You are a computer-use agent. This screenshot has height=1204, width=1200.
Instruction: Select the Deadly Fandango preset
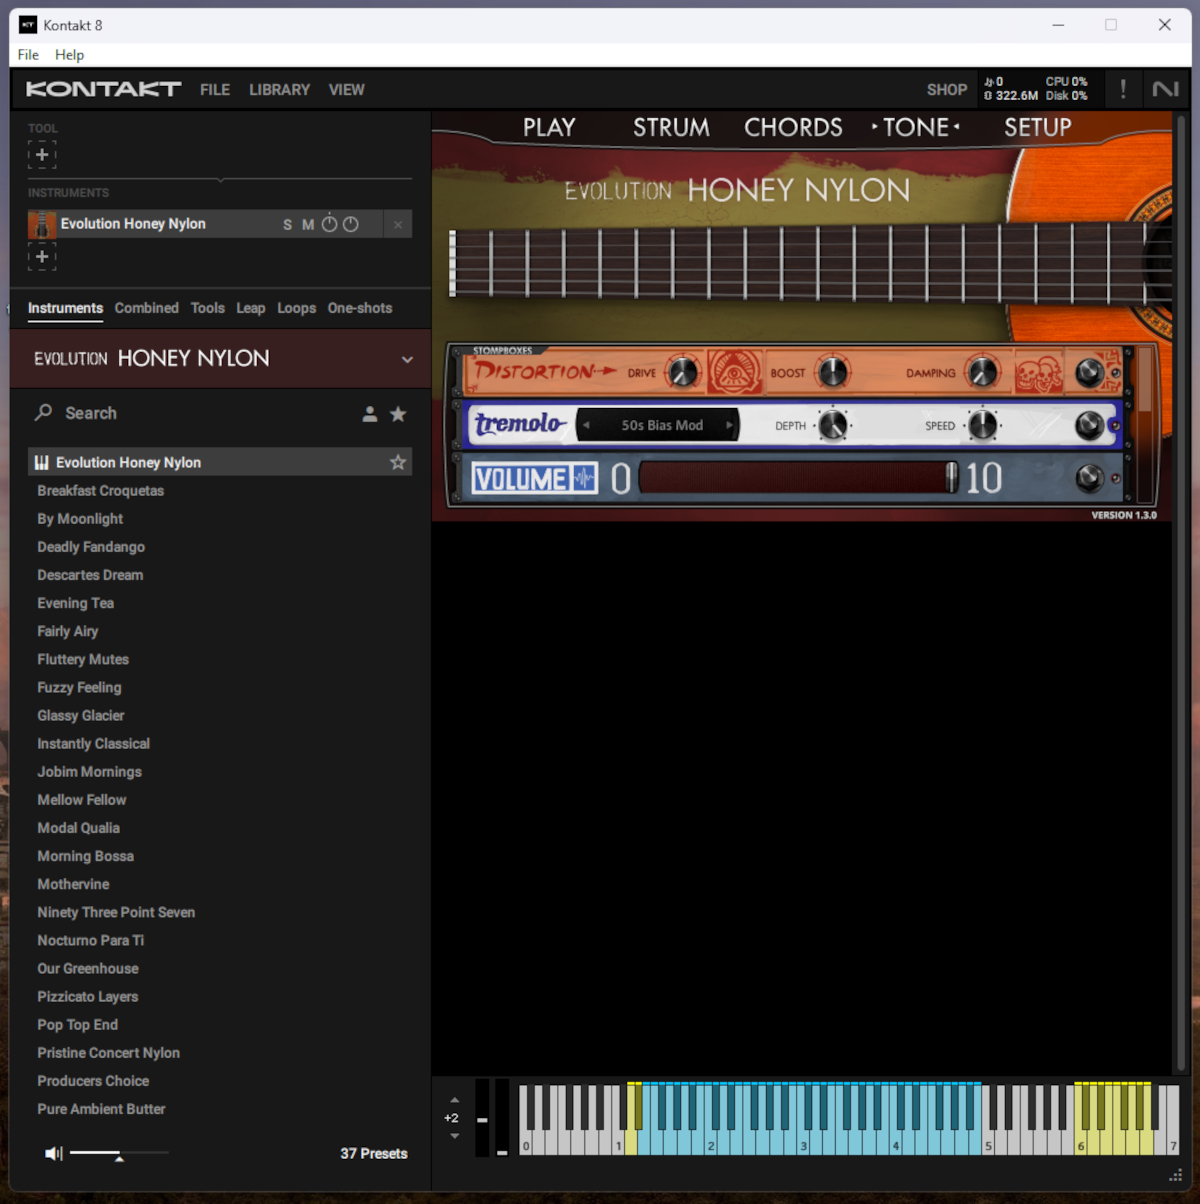[x=91, y=547]
